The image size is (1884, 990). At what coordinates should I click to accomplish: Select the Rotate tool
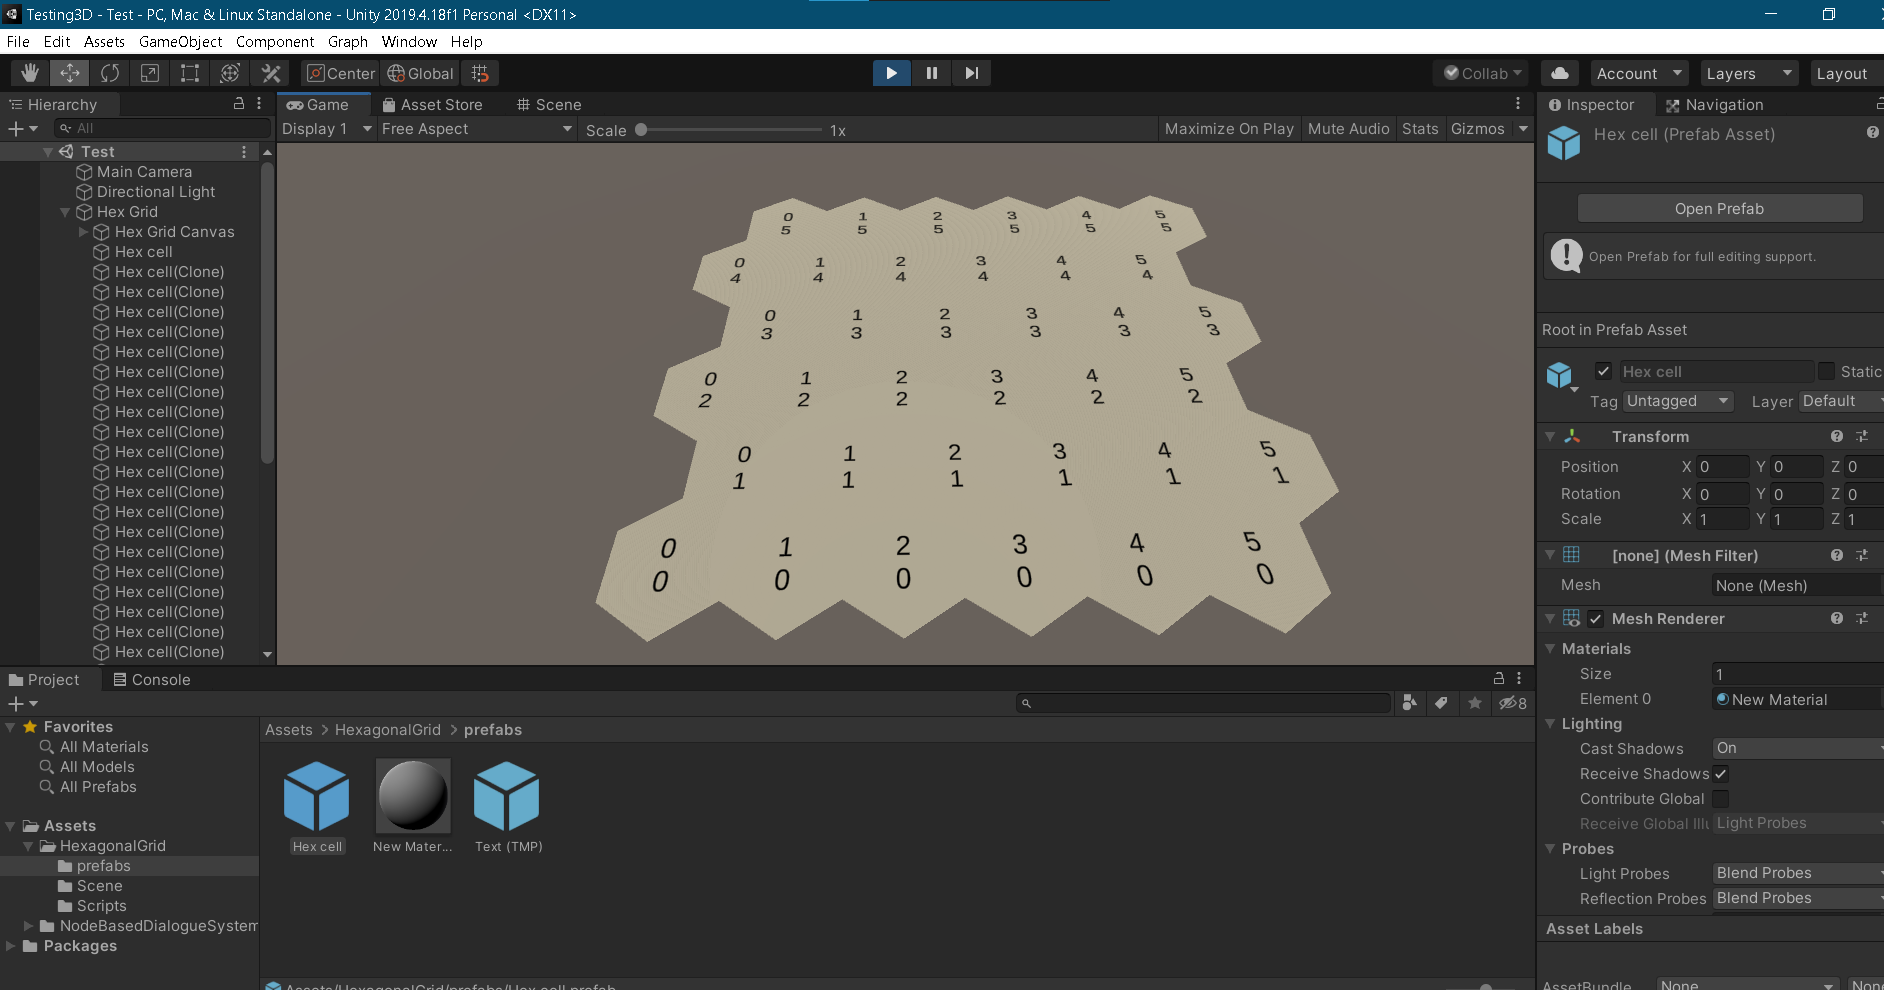[x=110, y=72]
